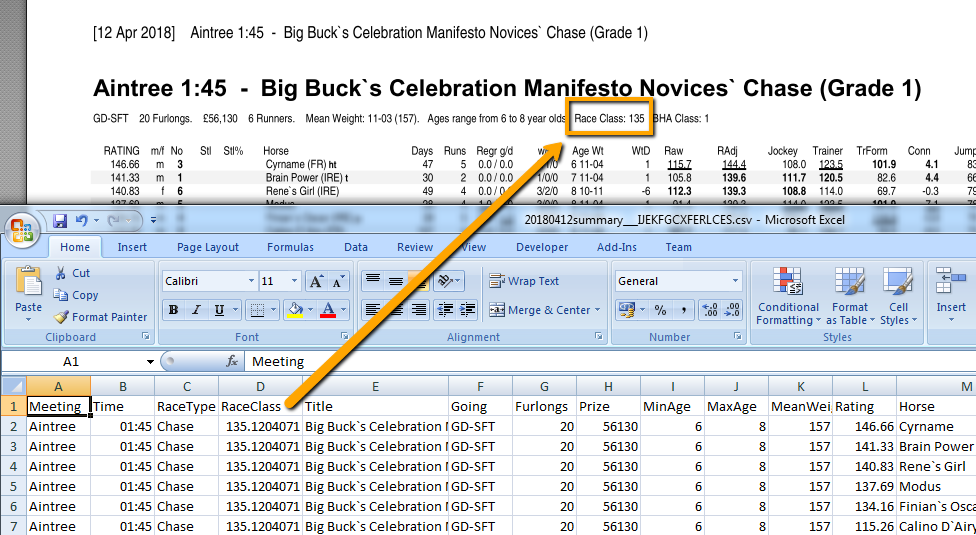Open the Name Box dropdown arrow
Image resolution: width=976 pixels, height=535 pixels.
(x=150, y=362)
